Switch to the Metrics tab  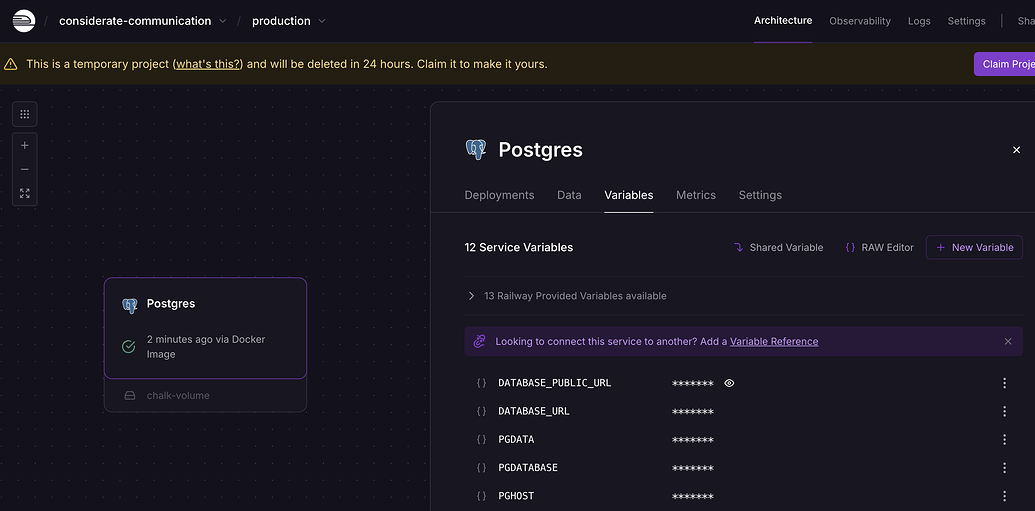(x=696, y=195)
